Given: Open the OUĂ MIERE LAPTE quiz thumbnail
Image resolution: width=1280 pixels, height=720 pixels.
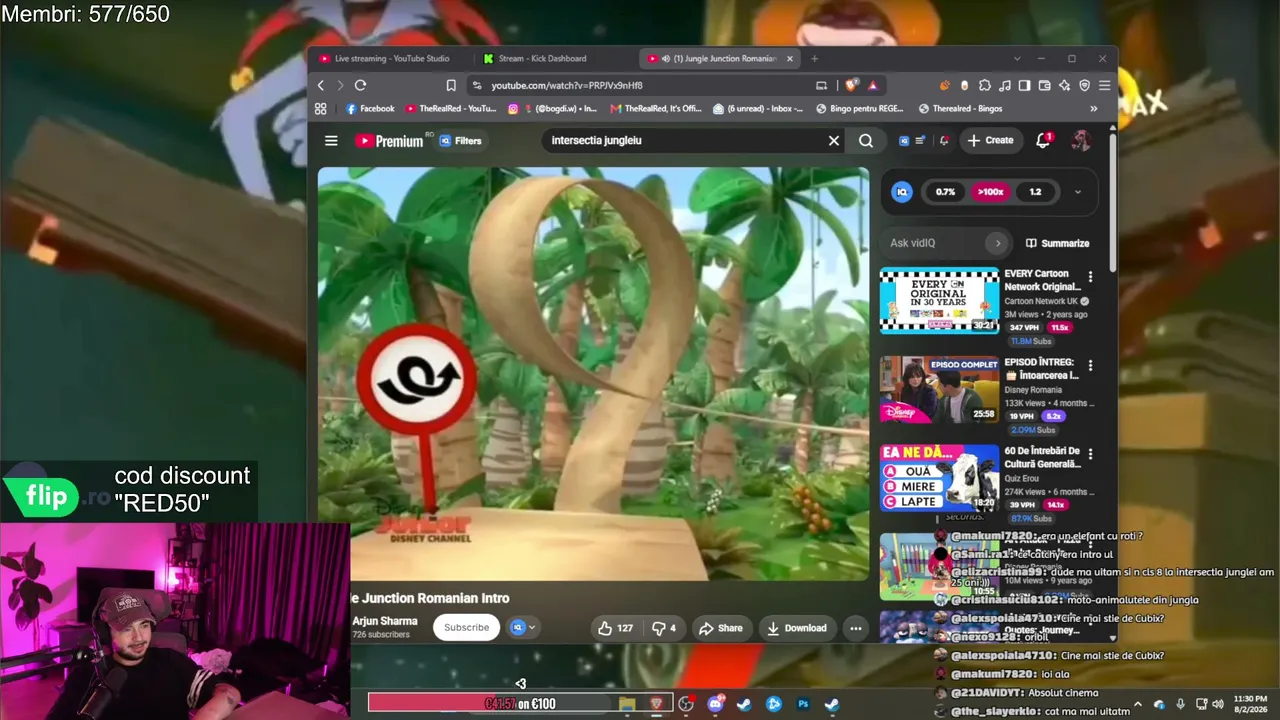Looking at the screenshot, I should [x=939, y=478].
